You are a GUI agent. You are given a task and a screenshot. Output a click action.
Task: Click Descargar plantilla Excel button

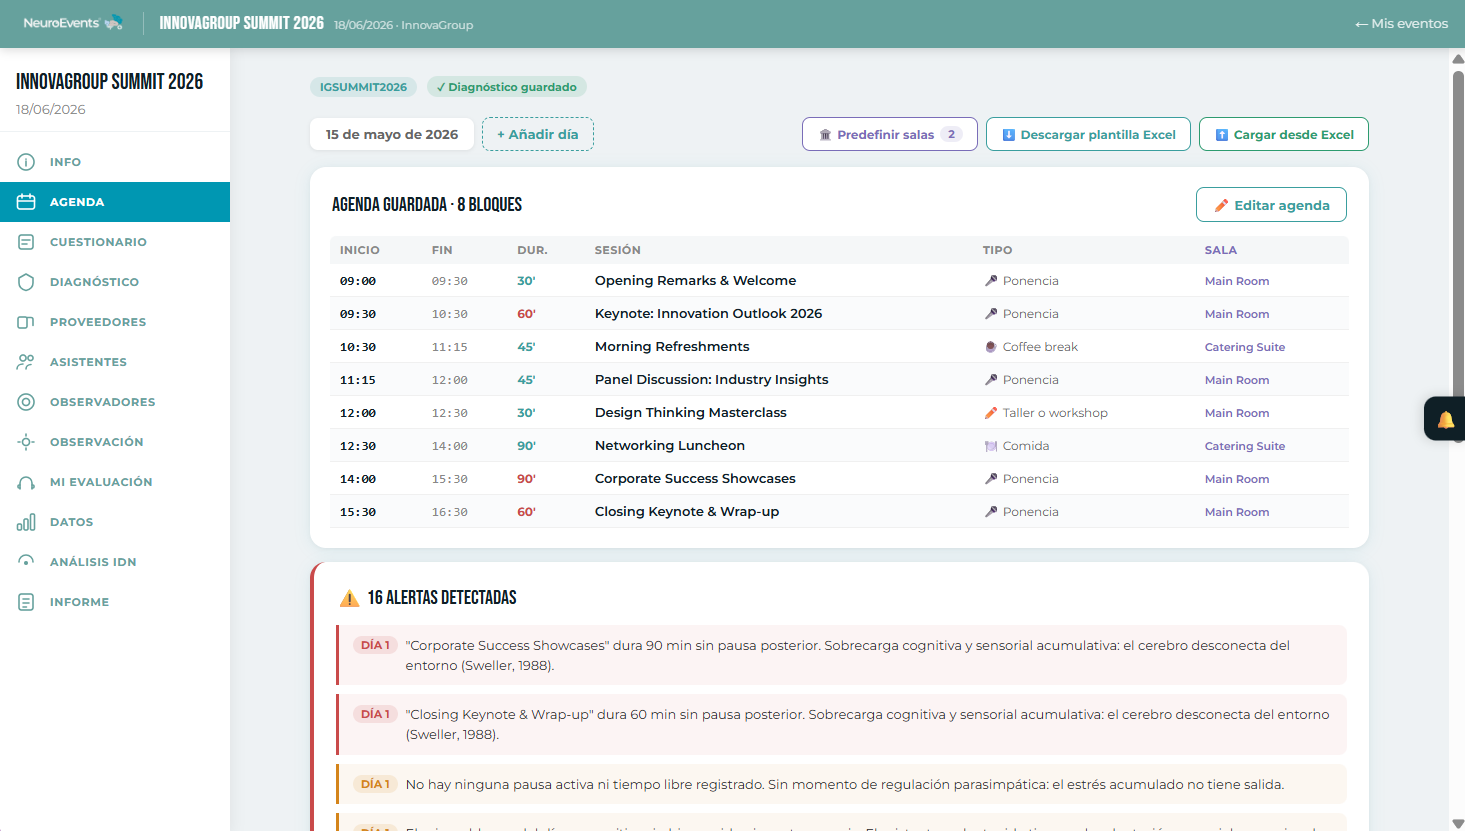coord(1088,134)
